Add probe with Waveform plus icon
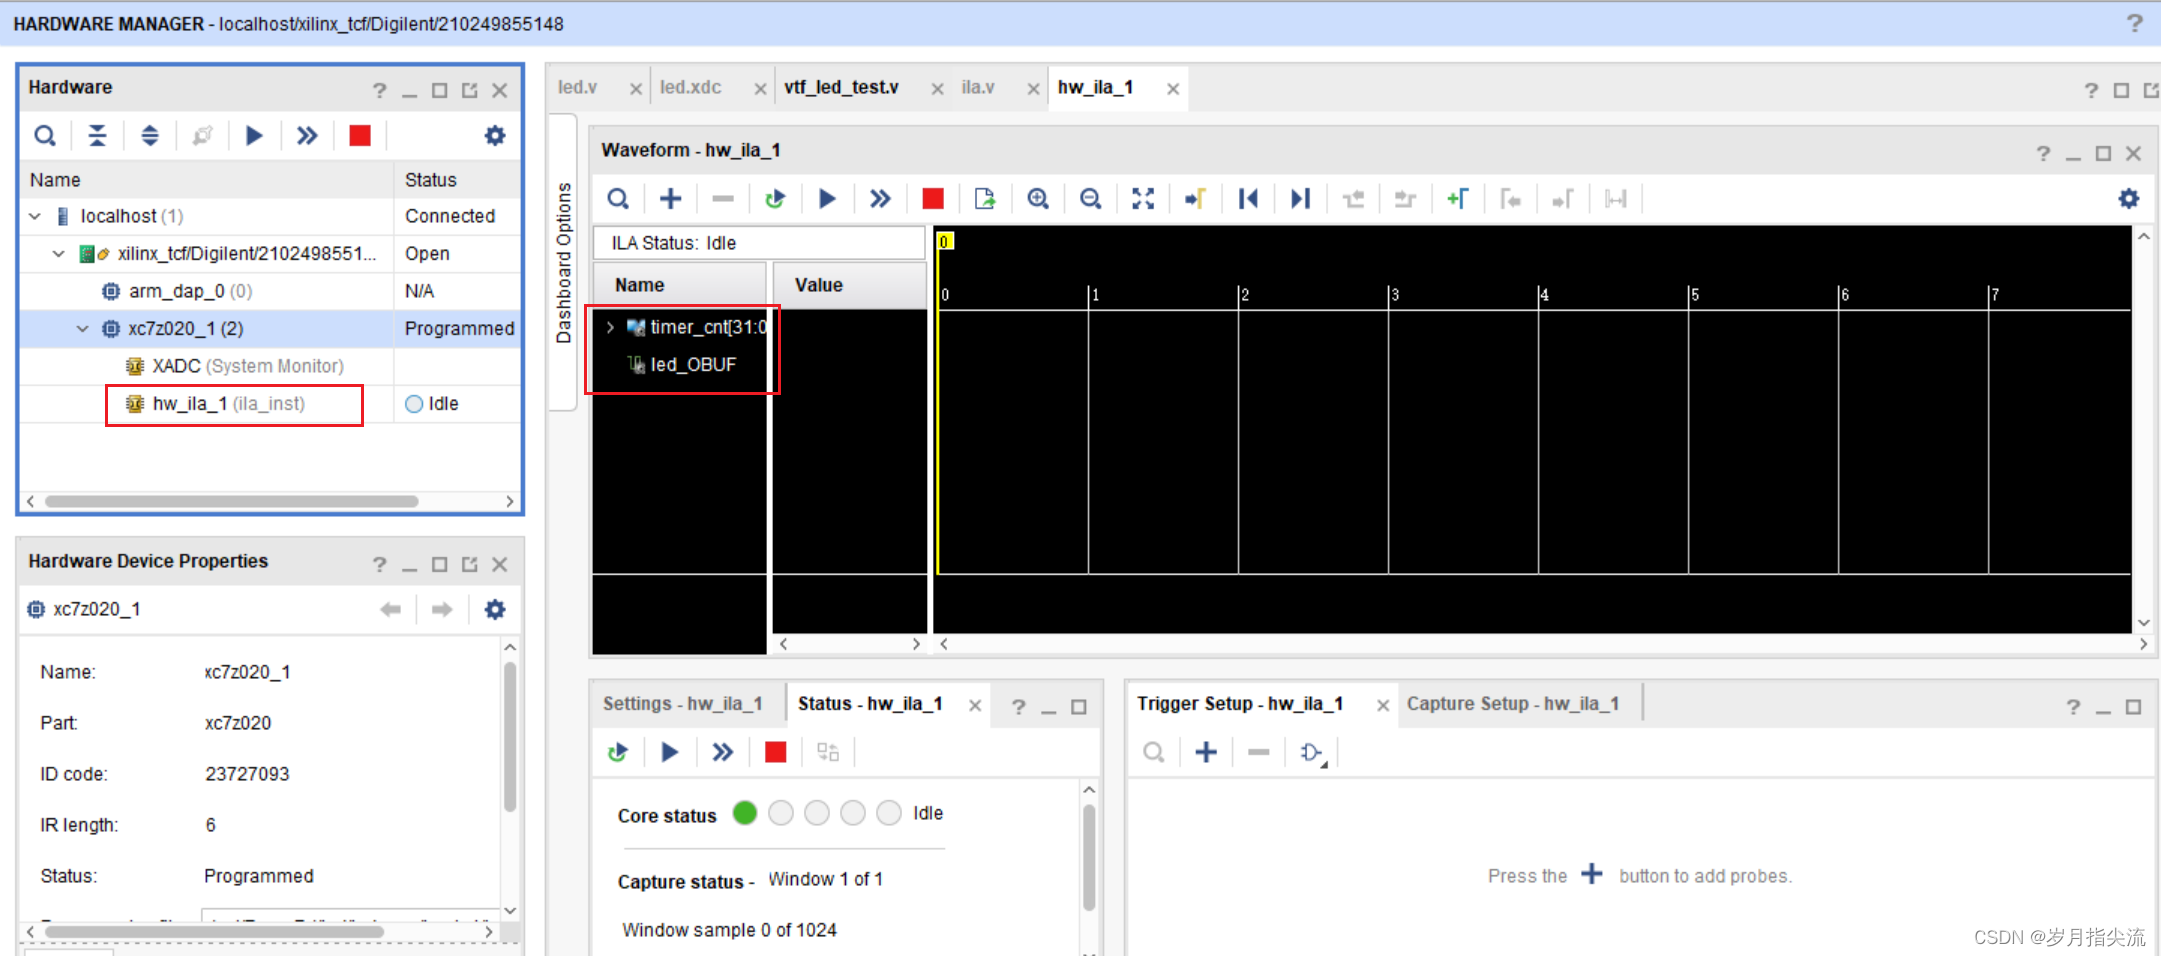 [x=671, y=199]
